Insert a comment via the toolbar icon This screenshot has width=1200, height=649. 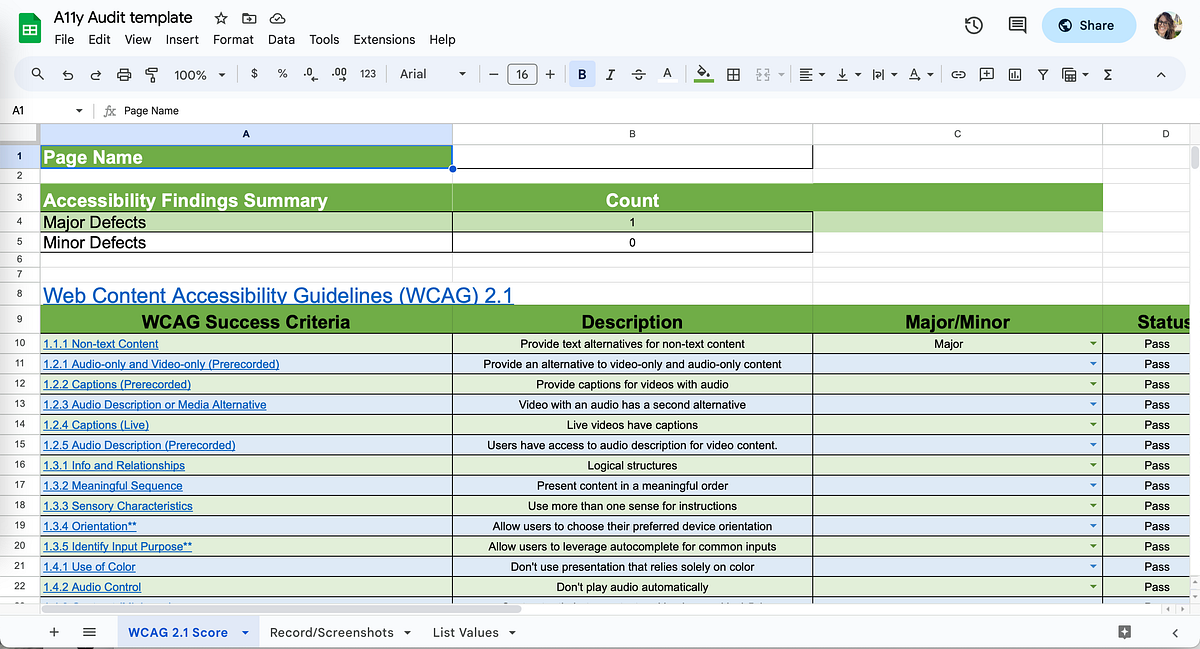pyautogui.click(x=986, y=74)
